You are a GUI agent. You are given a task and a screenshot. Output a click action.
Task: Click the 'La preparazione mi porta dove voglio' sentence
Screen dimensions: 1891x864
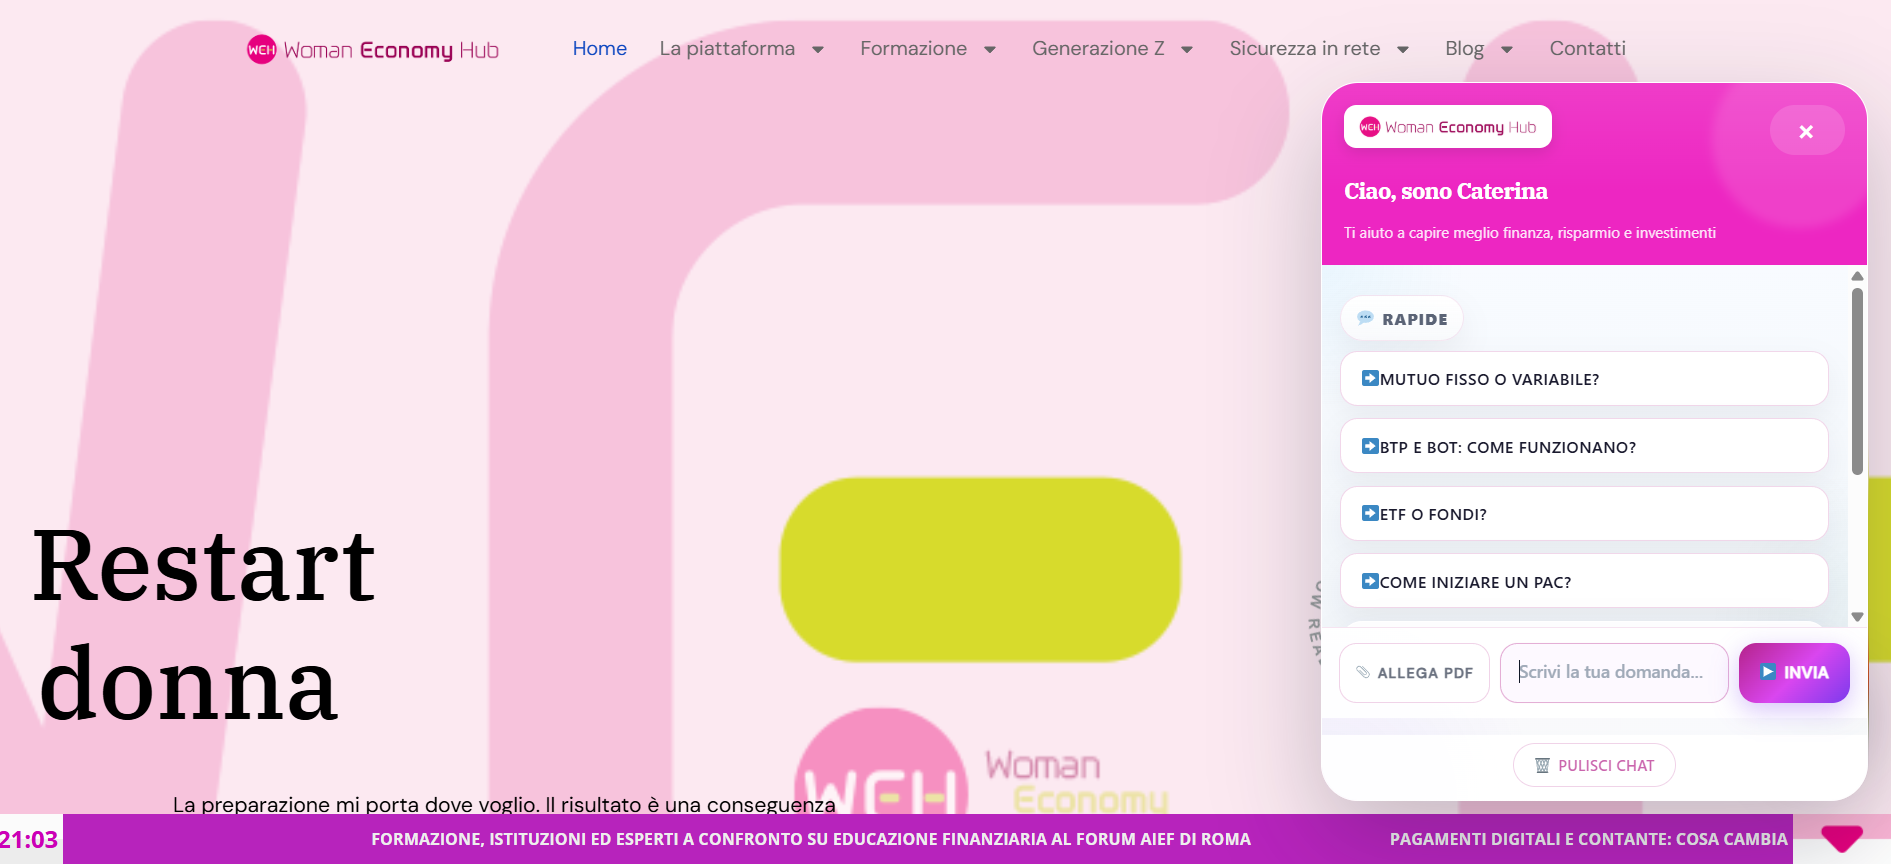pos(504,804)
